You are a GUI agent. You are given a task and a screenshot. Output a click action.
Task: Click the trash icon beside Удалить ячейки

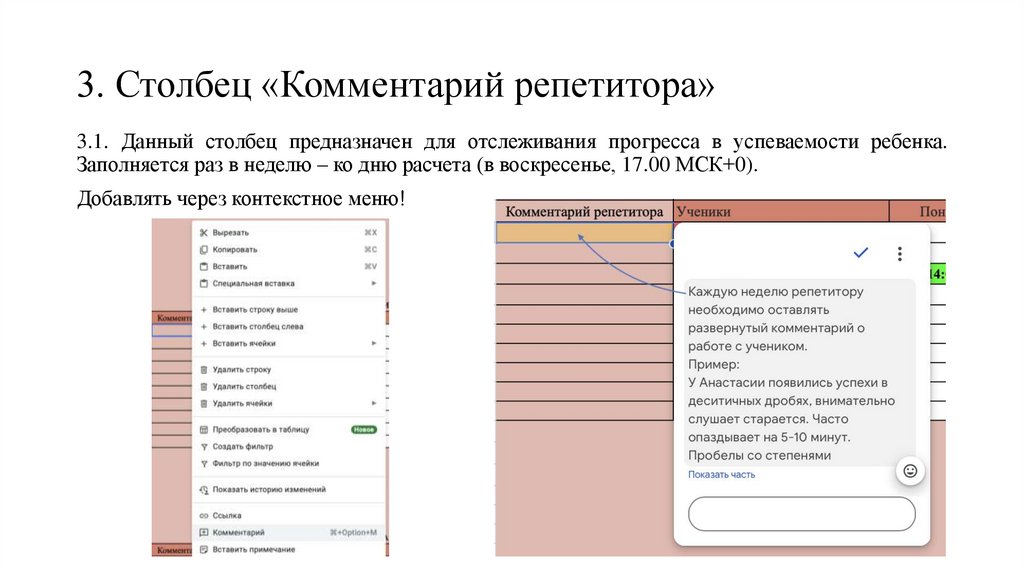click(x=204, y=404)
